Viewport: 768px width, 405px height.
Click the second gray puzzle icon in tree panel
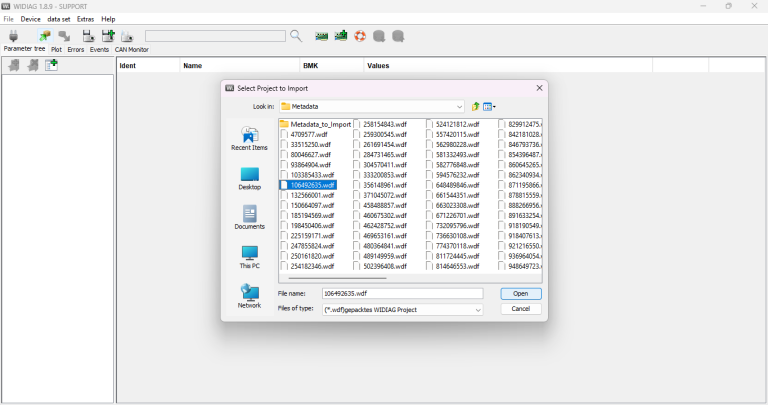click(33, 65)
